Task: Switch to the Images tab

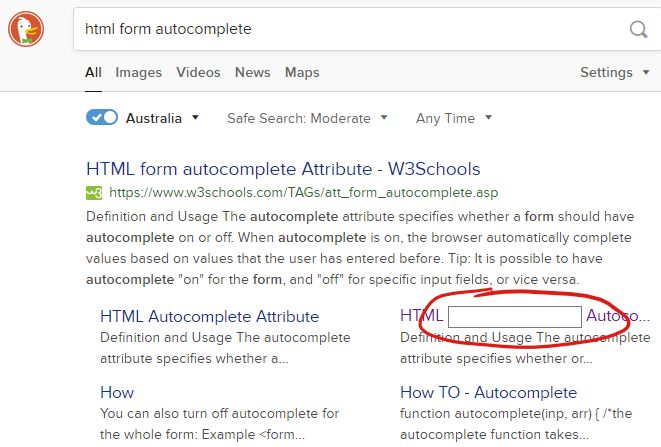Action: click(138, 72)
